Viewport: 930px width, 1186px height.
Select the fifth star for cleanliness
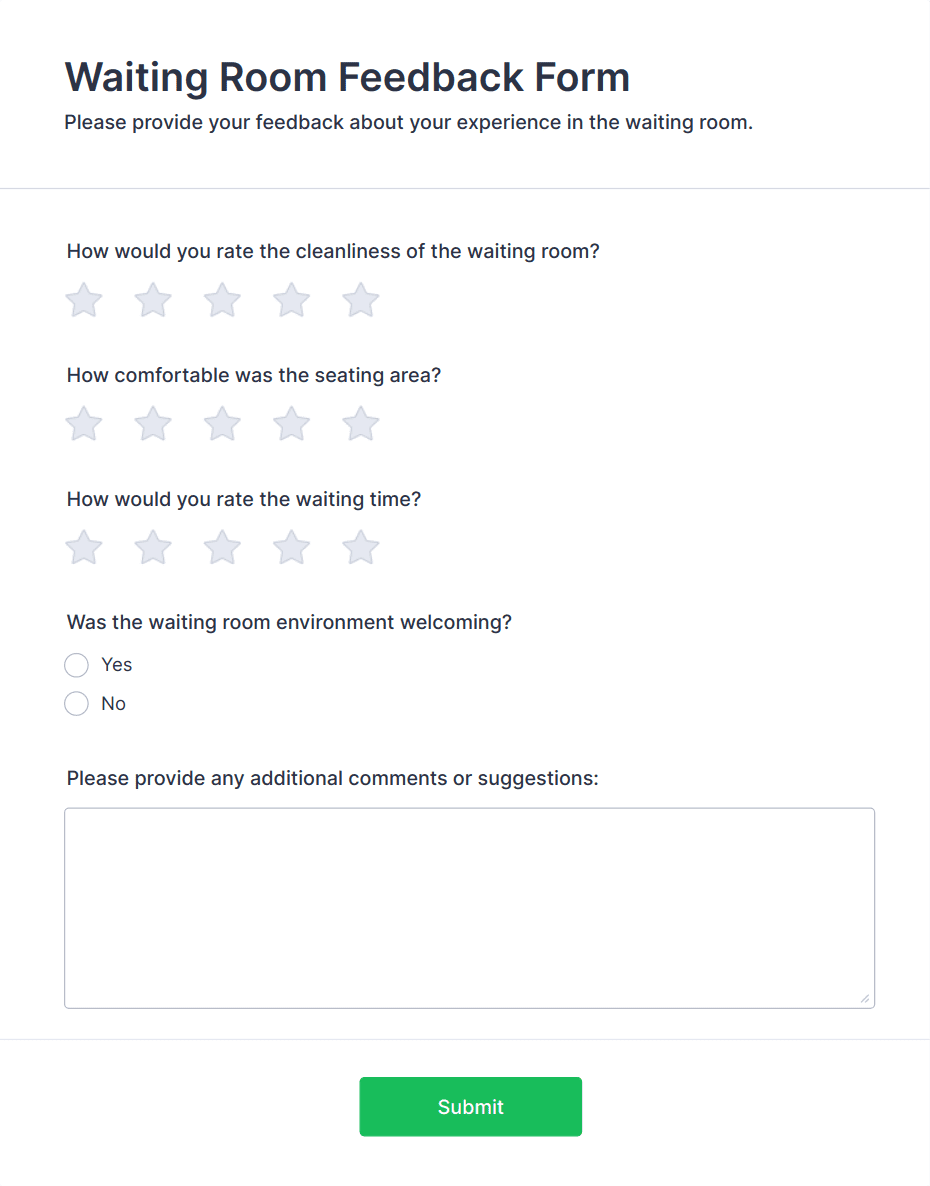[x=361, y=300]
